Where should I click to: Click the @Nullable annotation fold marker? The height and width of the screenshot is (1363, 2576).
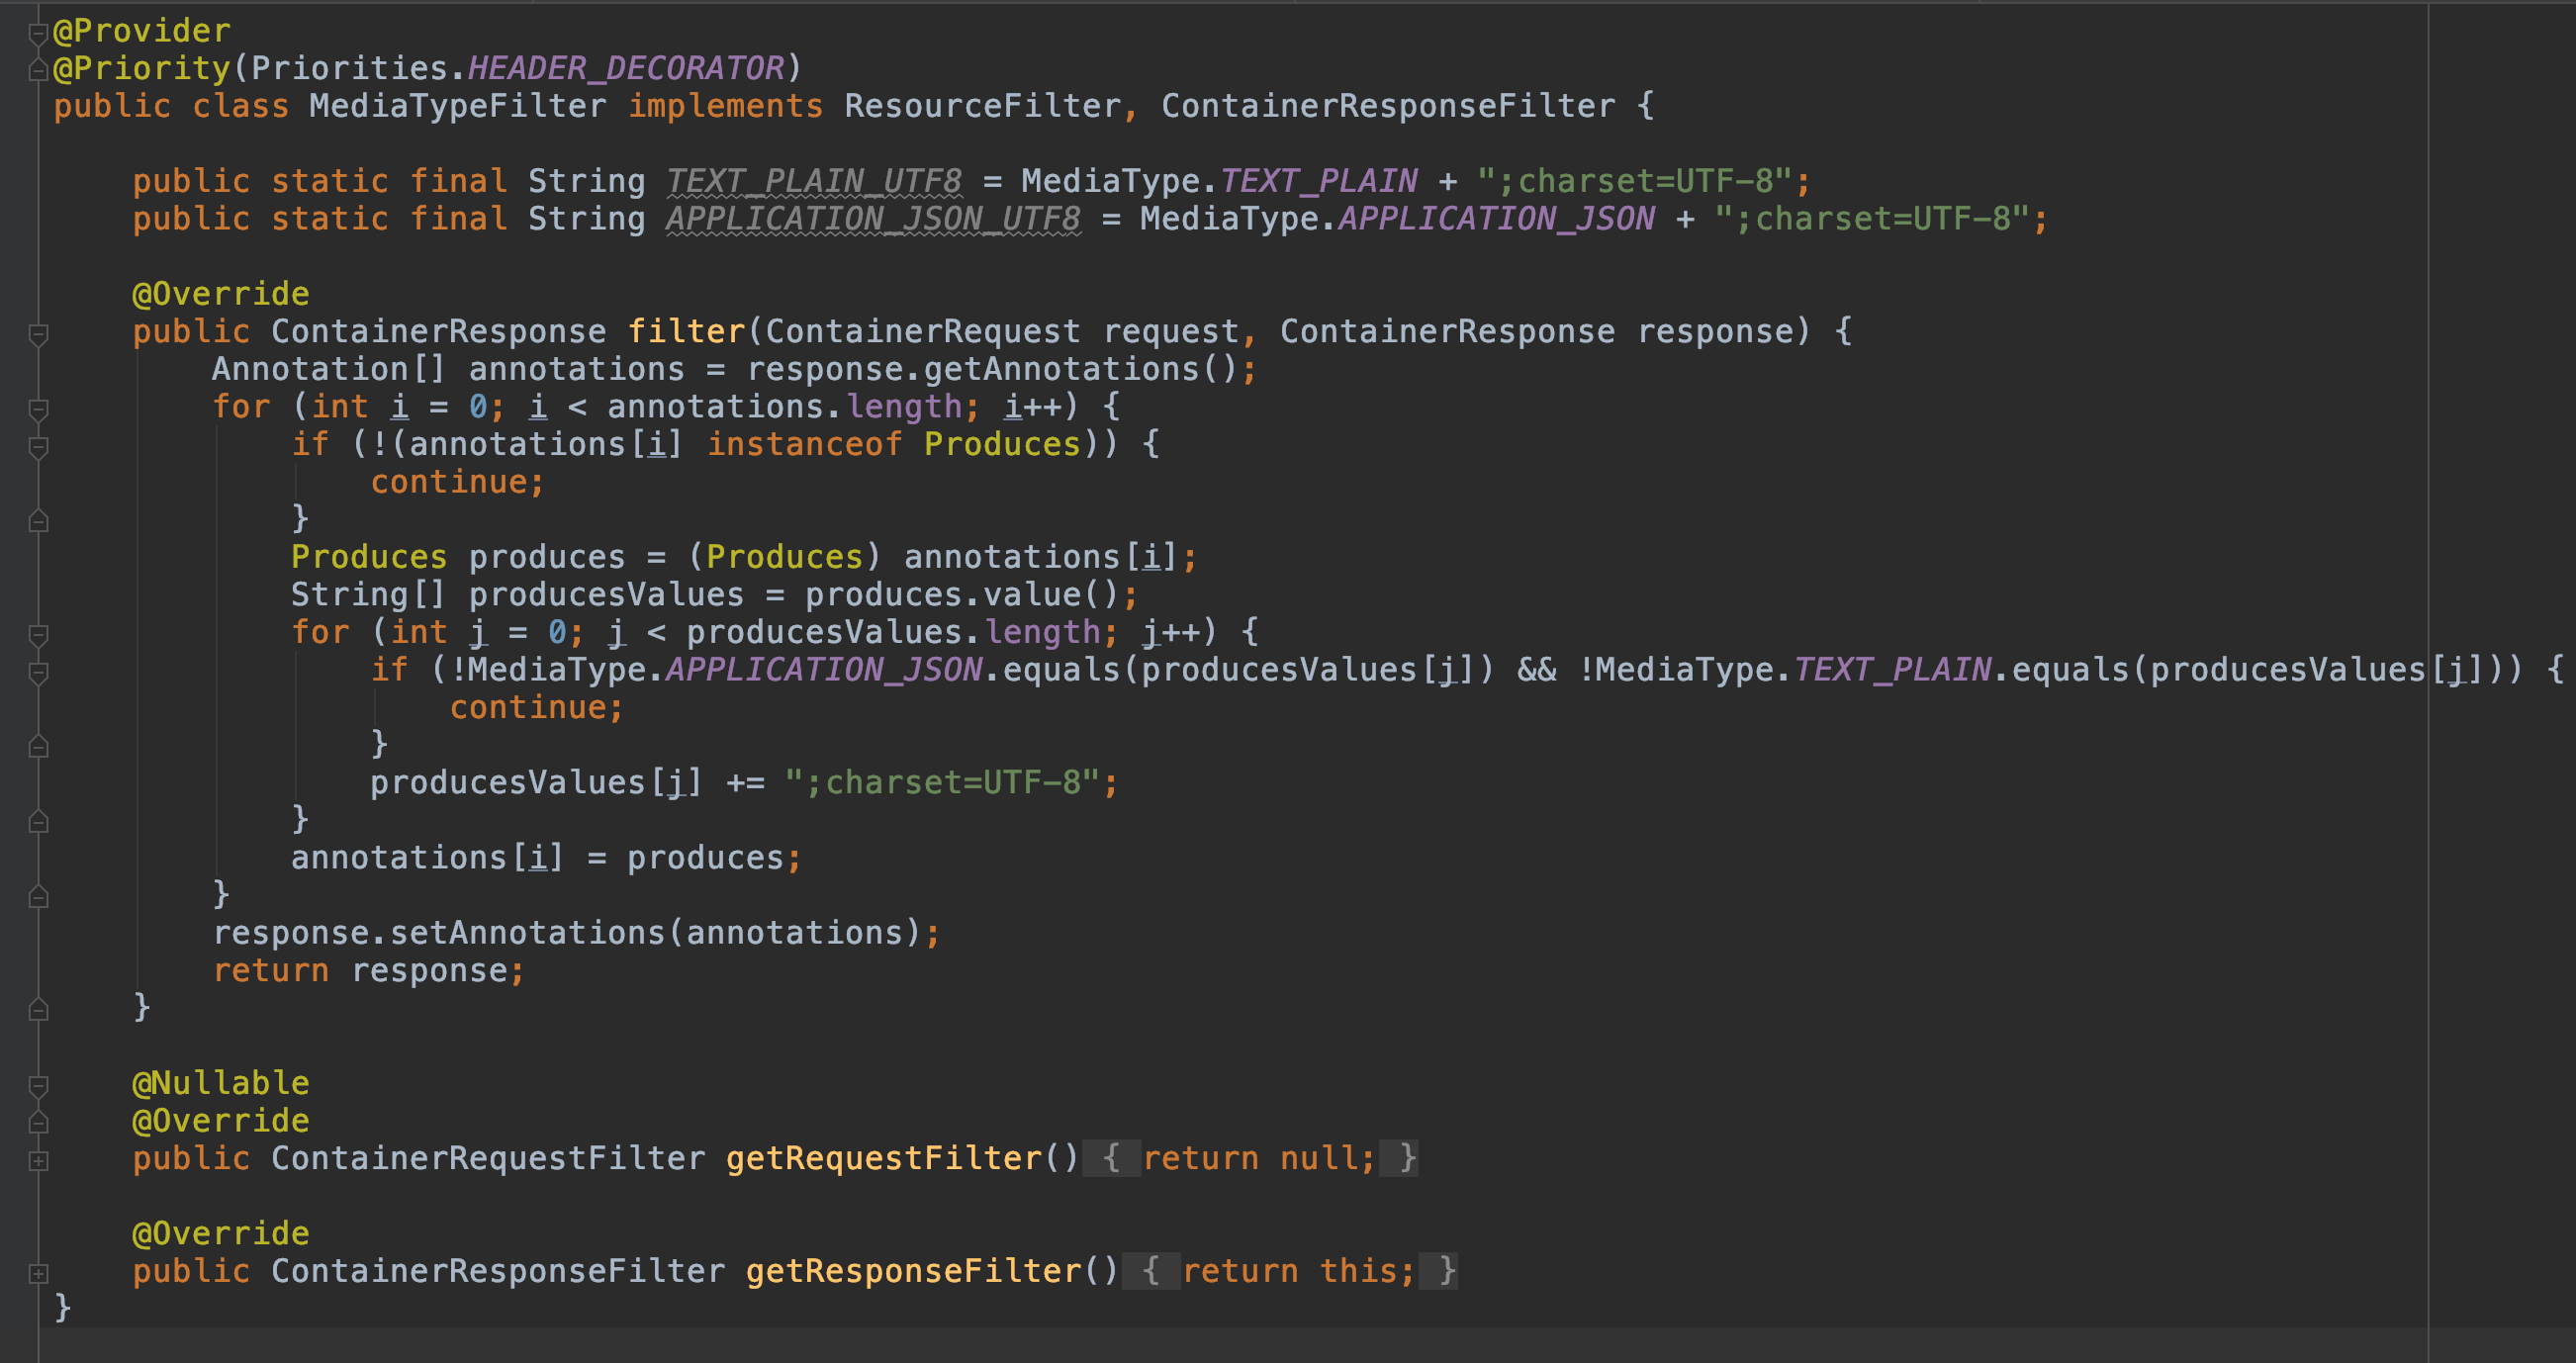click(x=38, y=1085)
